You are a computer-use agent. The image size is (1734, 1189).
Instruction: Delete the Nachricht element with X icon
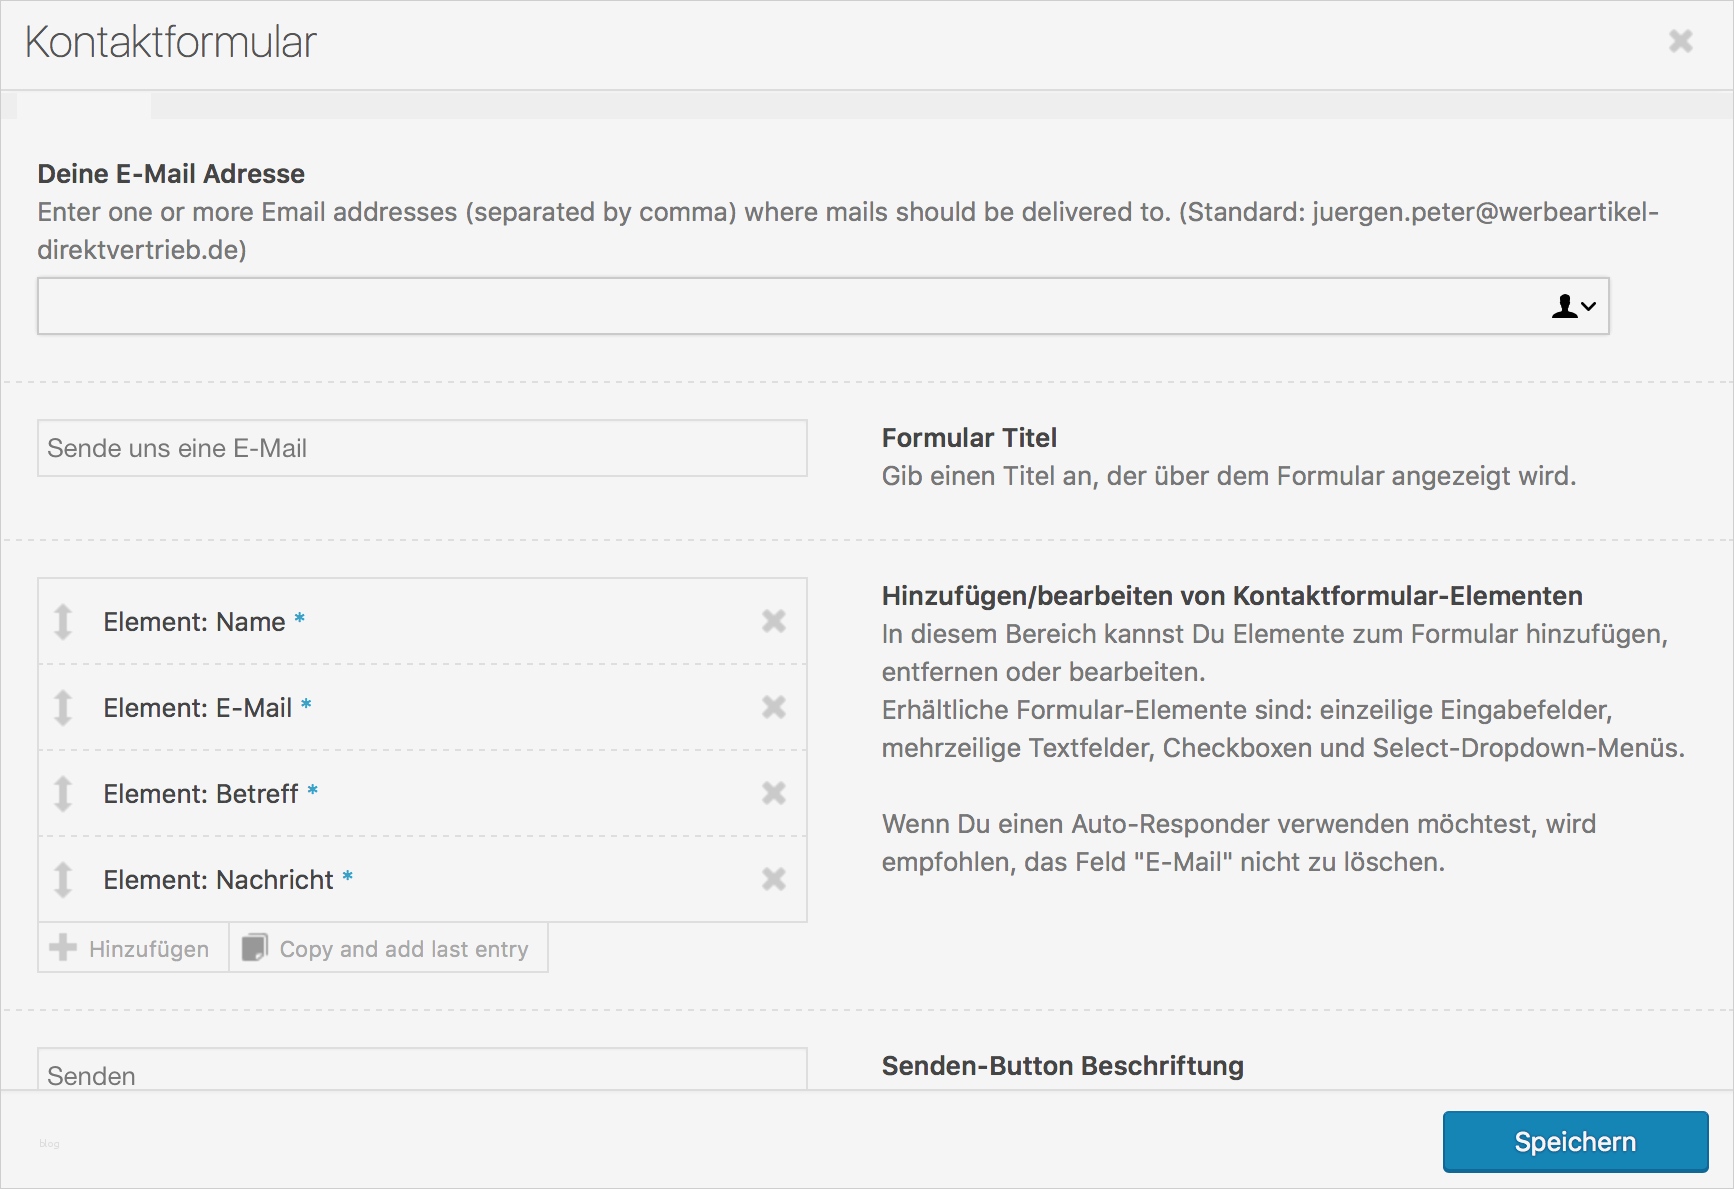pyautogui.click(x=773, y=879)
